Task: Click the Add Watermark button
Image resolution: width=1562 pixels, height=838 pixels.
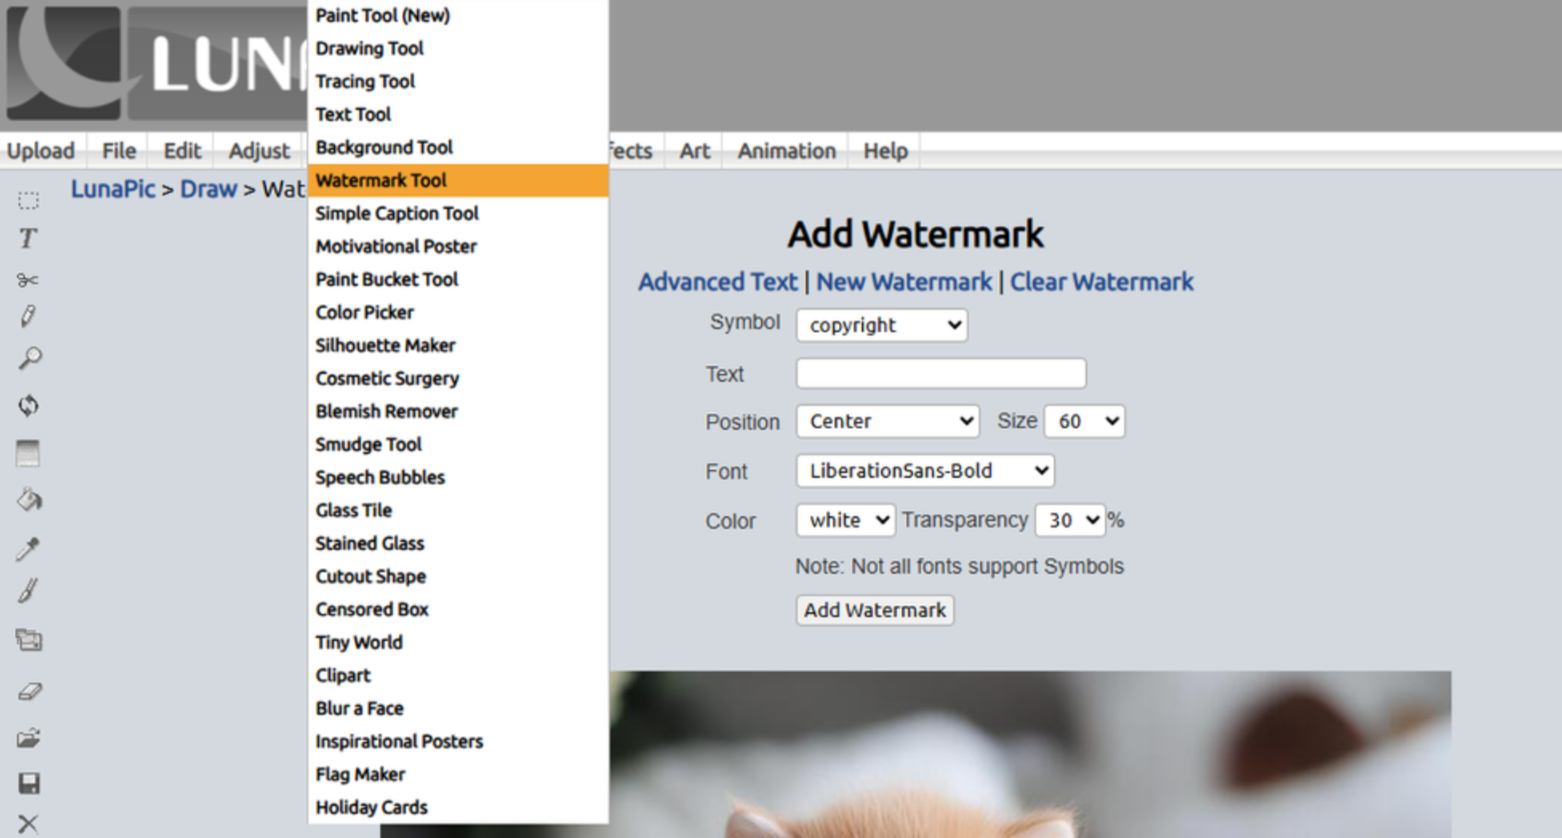Action: (x=875, y=610)
